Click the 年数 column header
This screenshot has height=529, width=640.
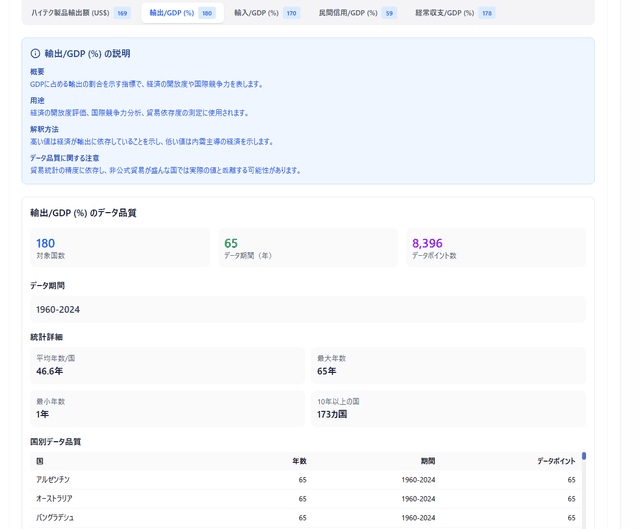click(x=298, y=461)
